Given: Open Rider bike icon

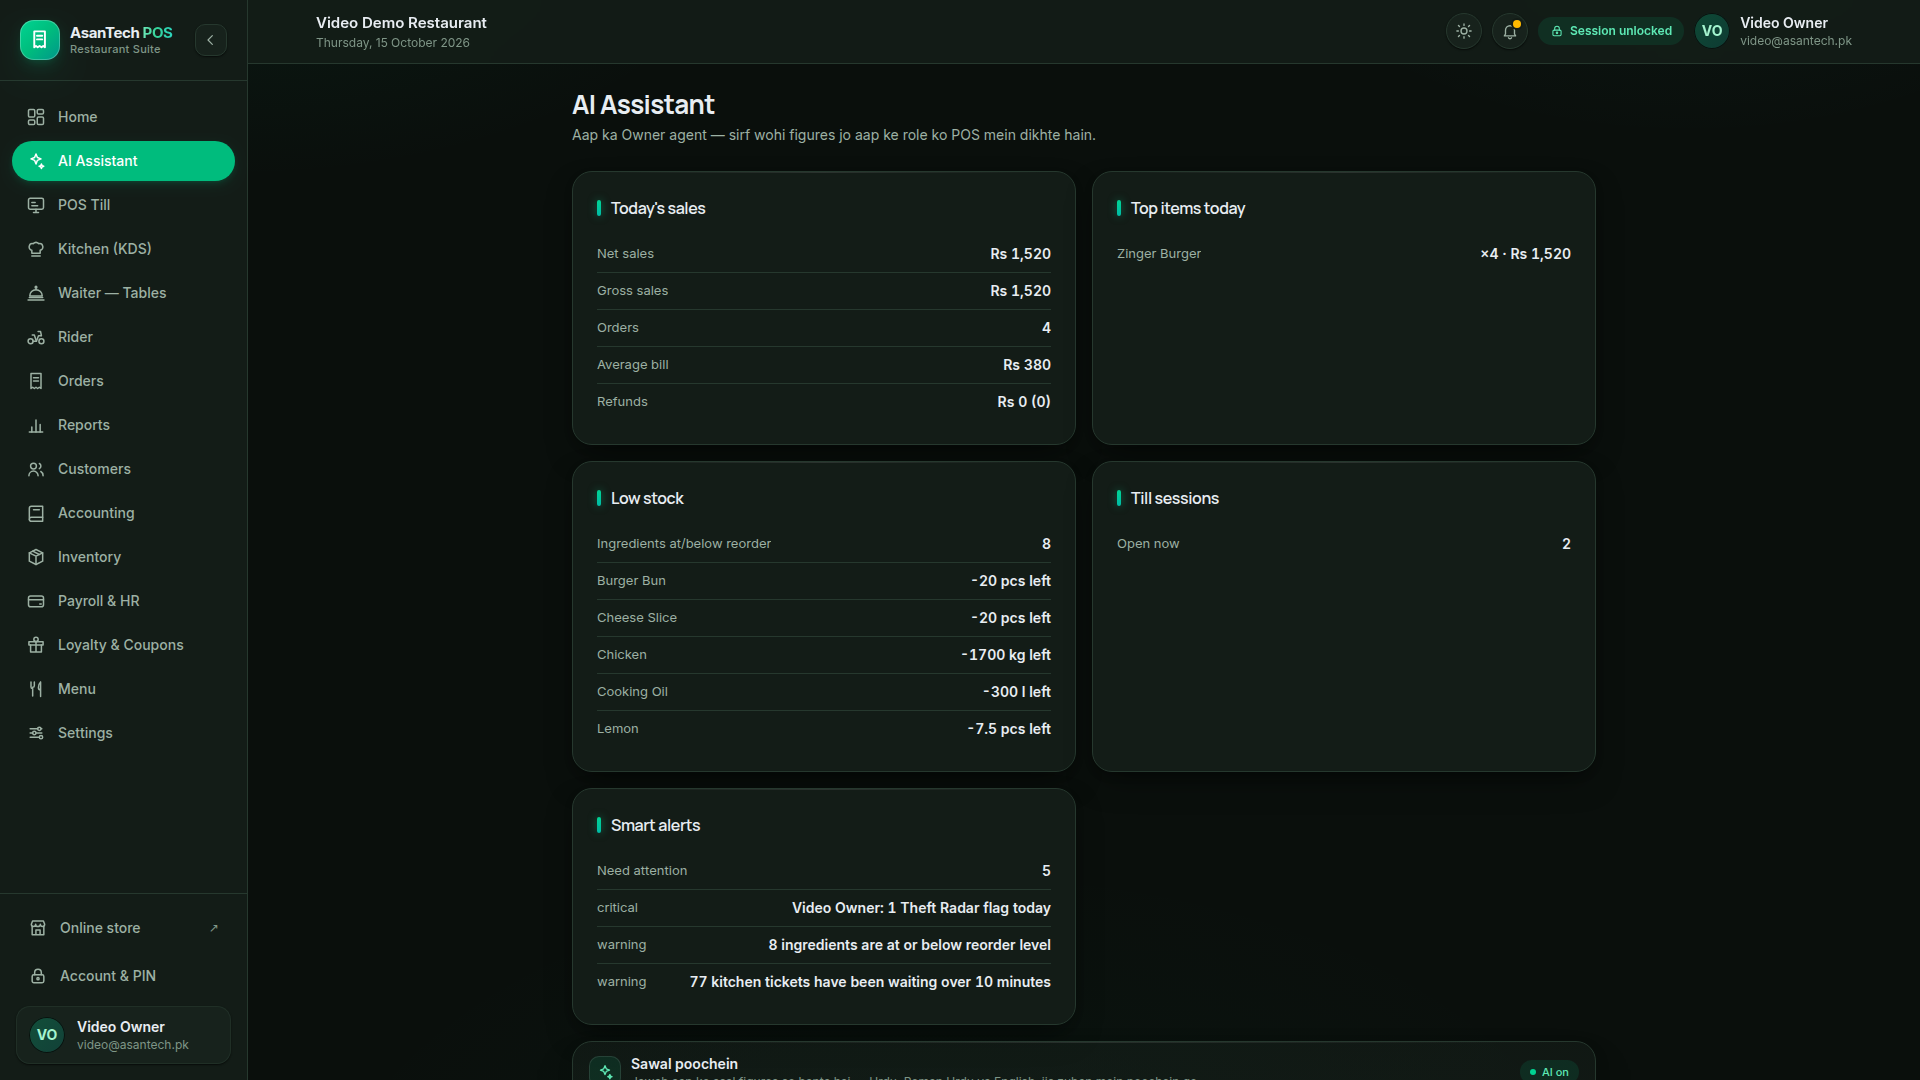Looking at the screenshot, I should [36, 337].
